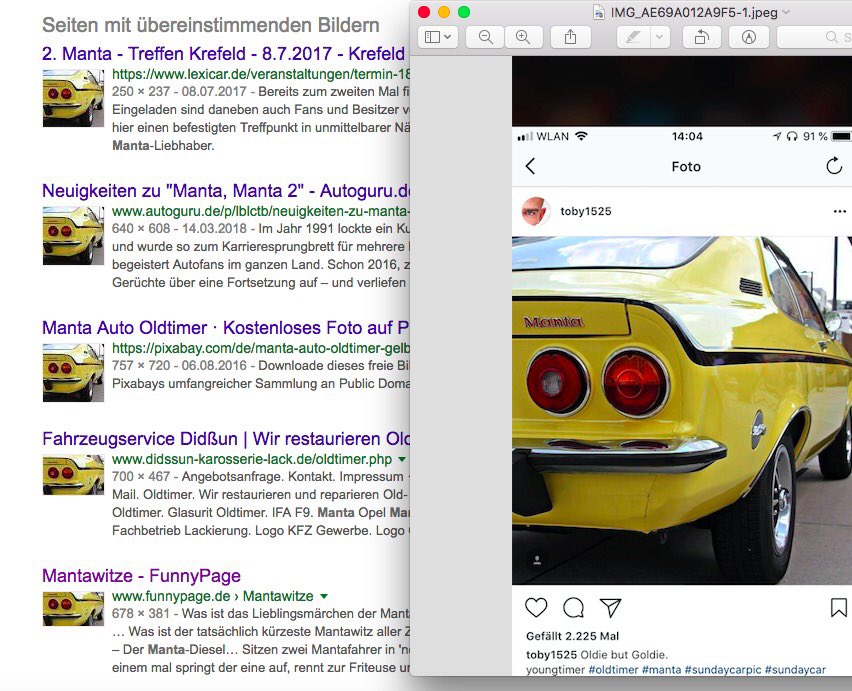Viewport: 852px width, 691px height.
Task: Send post via paper plane icon
Action: 610,607
